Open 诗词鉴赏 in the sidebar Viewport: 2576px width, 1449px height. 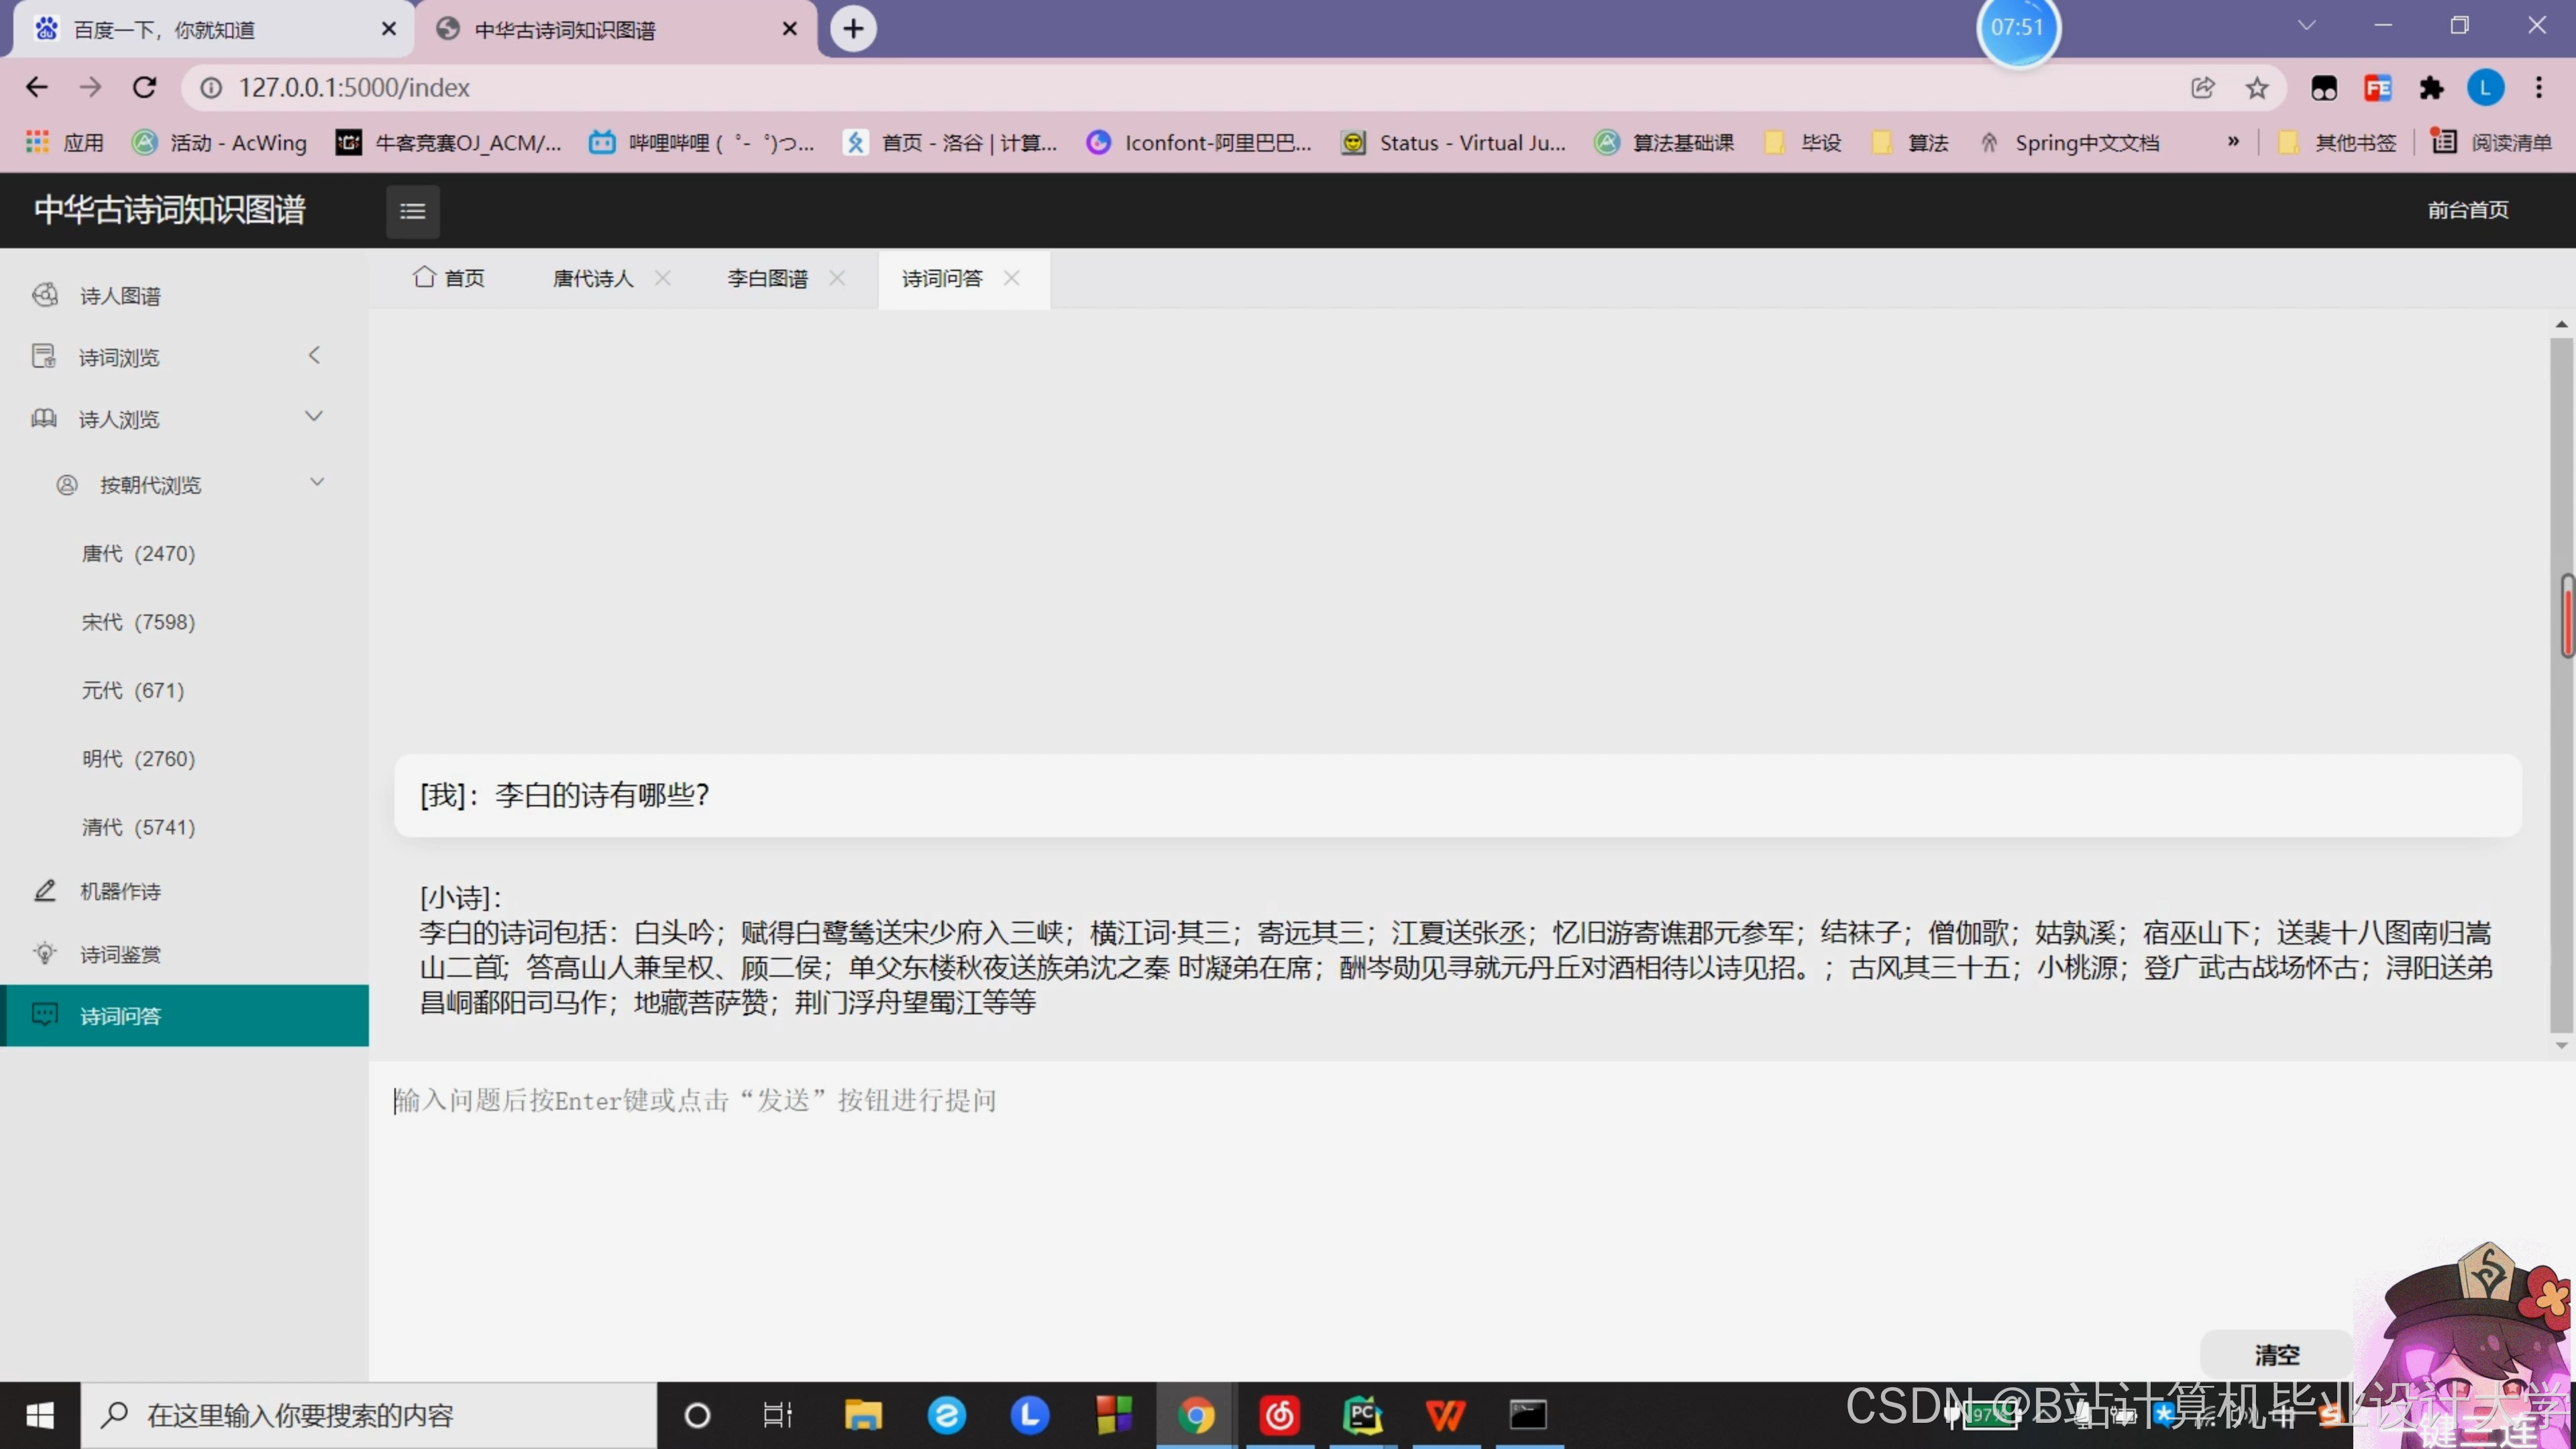click(120, 954)
